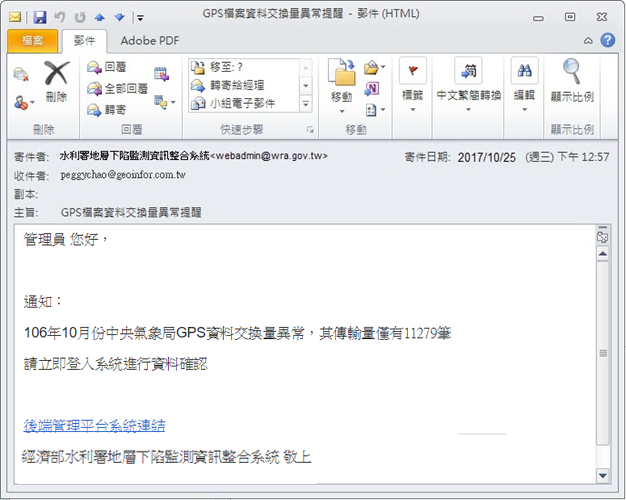This screenshot has height=500, width=626.
Task: Expand the Chinese conversion (中文繁簡轉換) menu
Action: coord(468,82)
